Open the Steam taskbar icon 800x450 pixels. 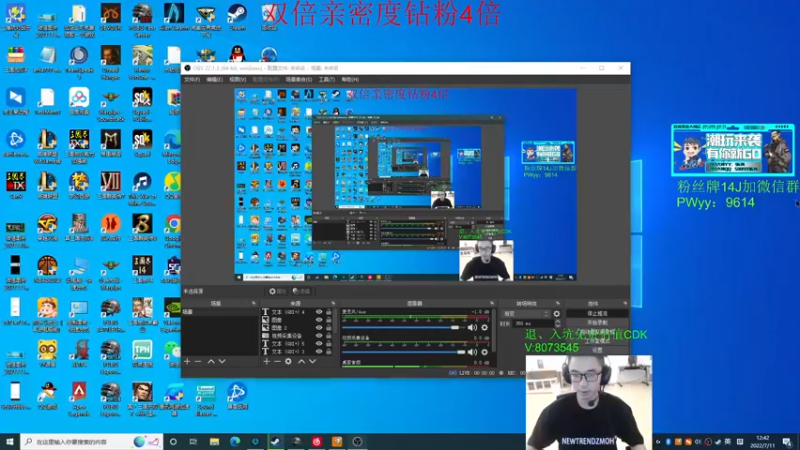(276, 442)
